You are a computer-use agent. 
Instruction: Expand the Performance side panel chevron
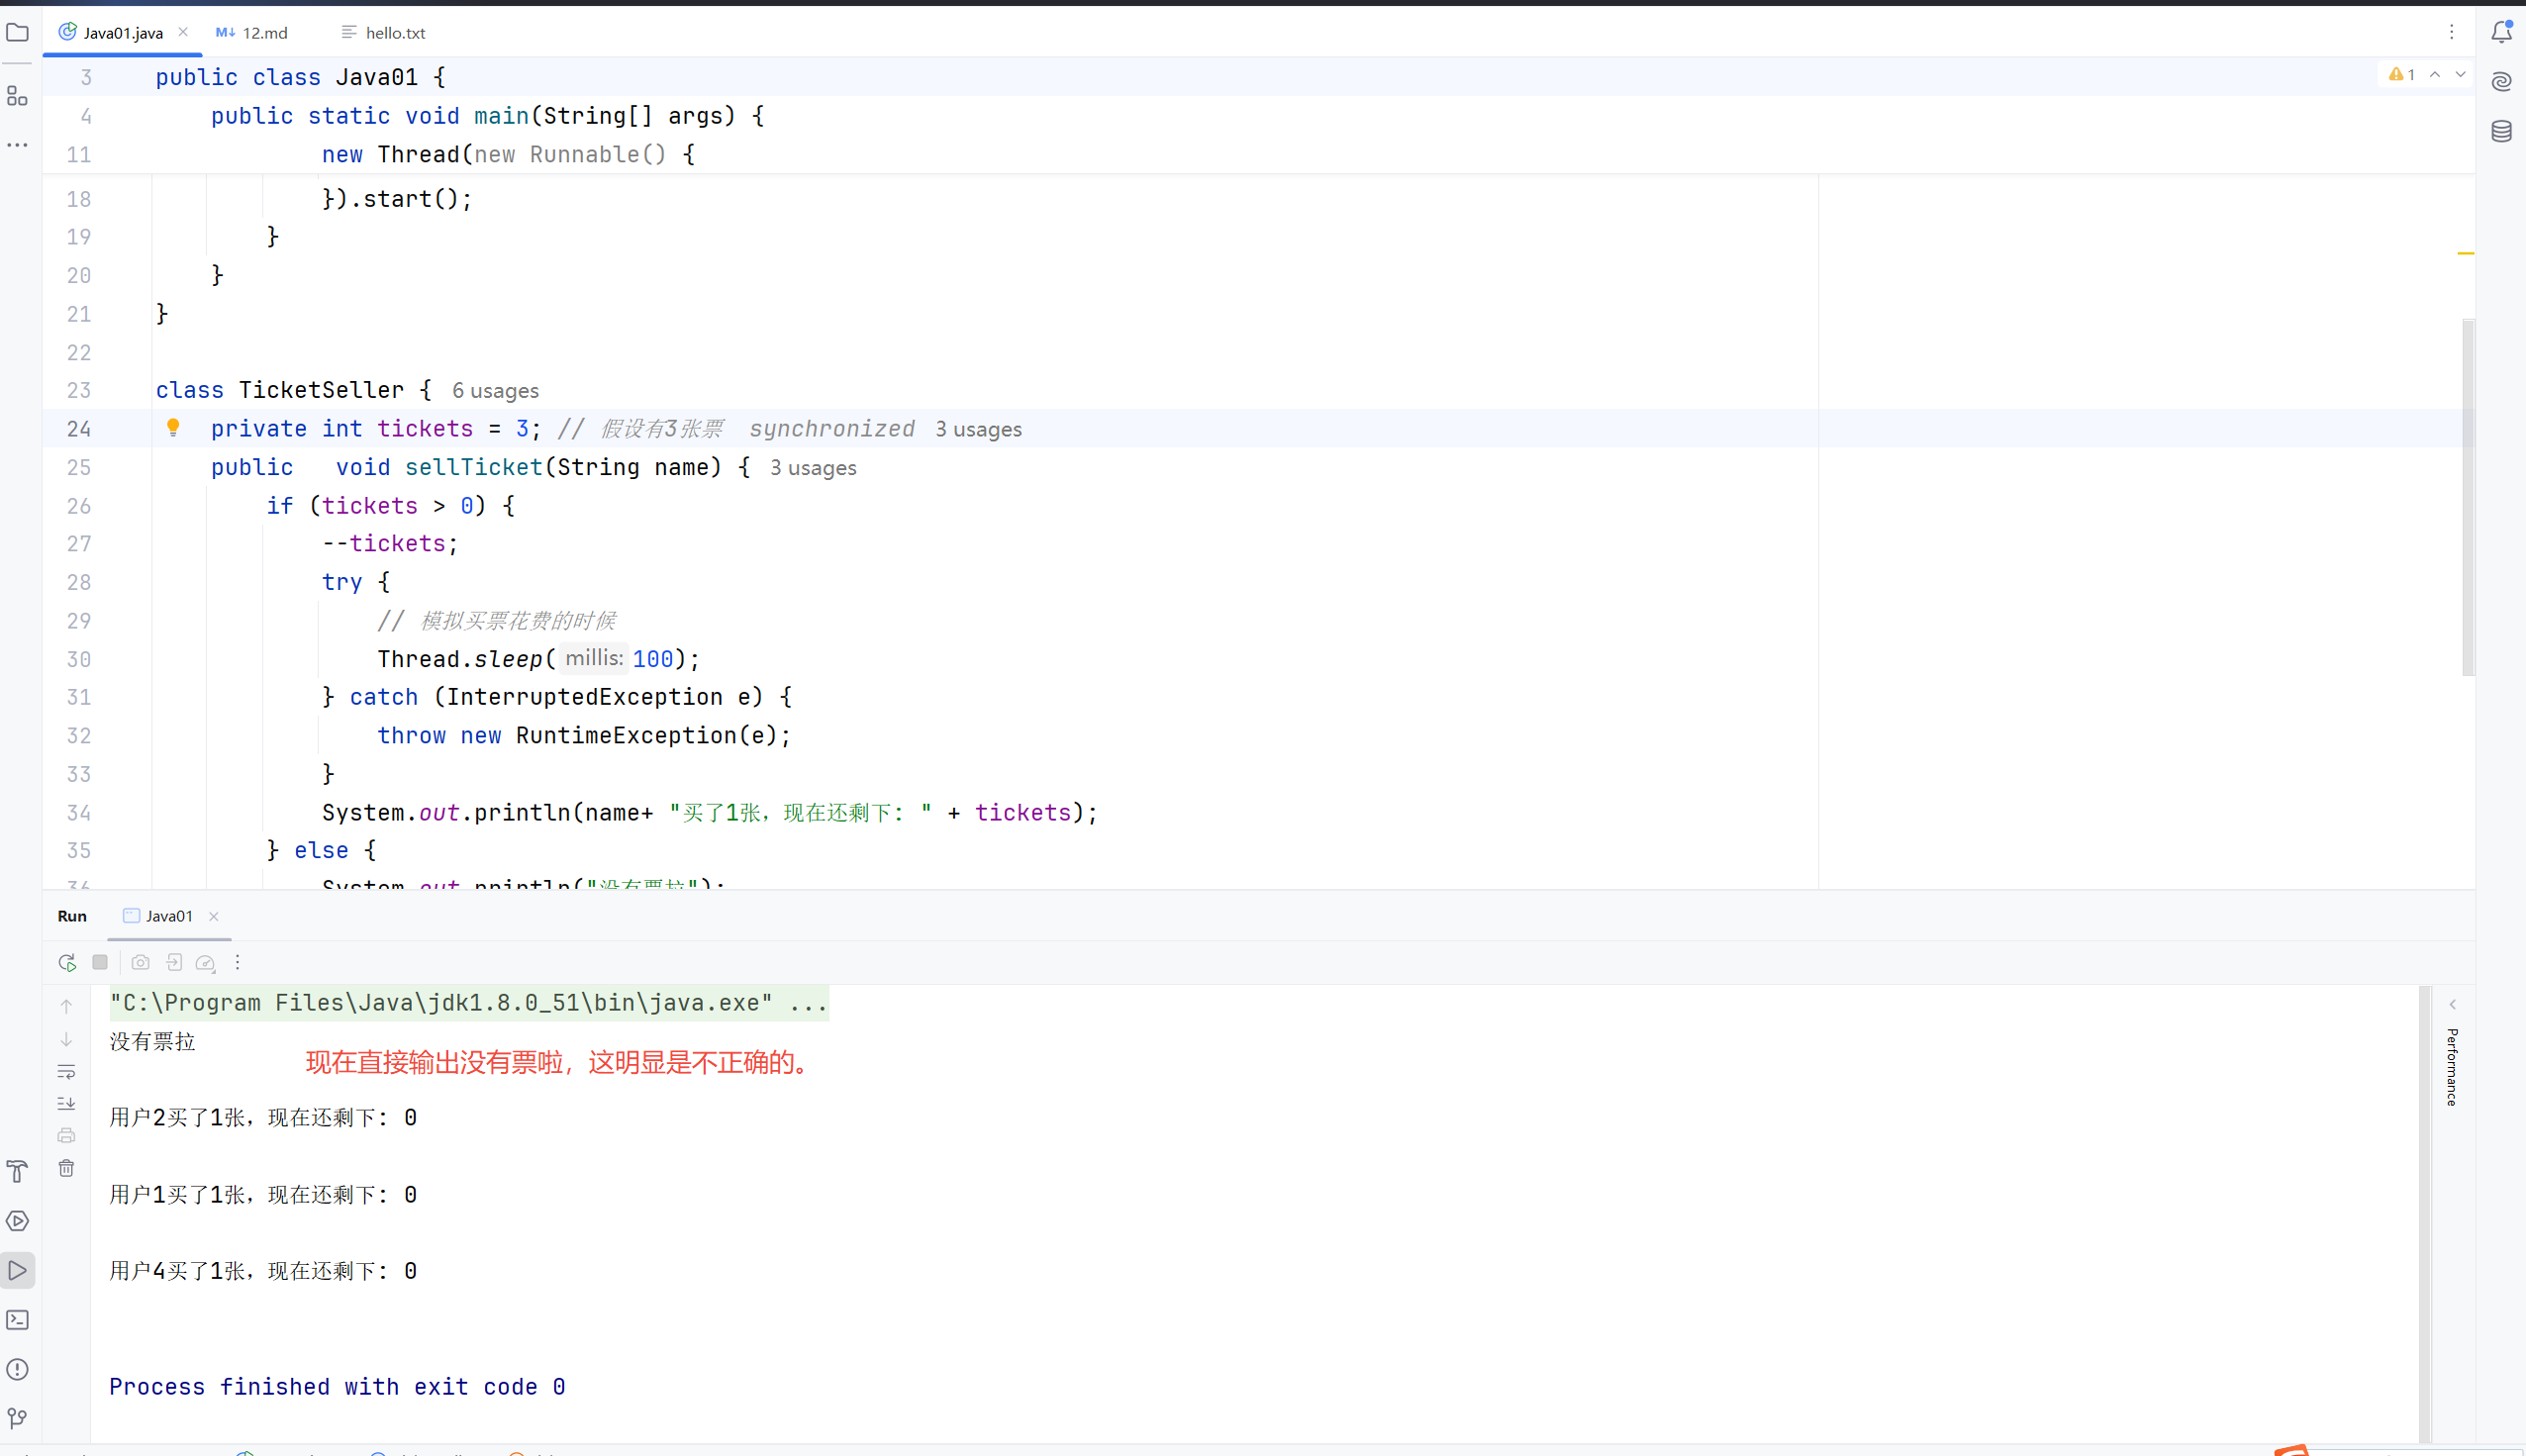(2452, 1004)
